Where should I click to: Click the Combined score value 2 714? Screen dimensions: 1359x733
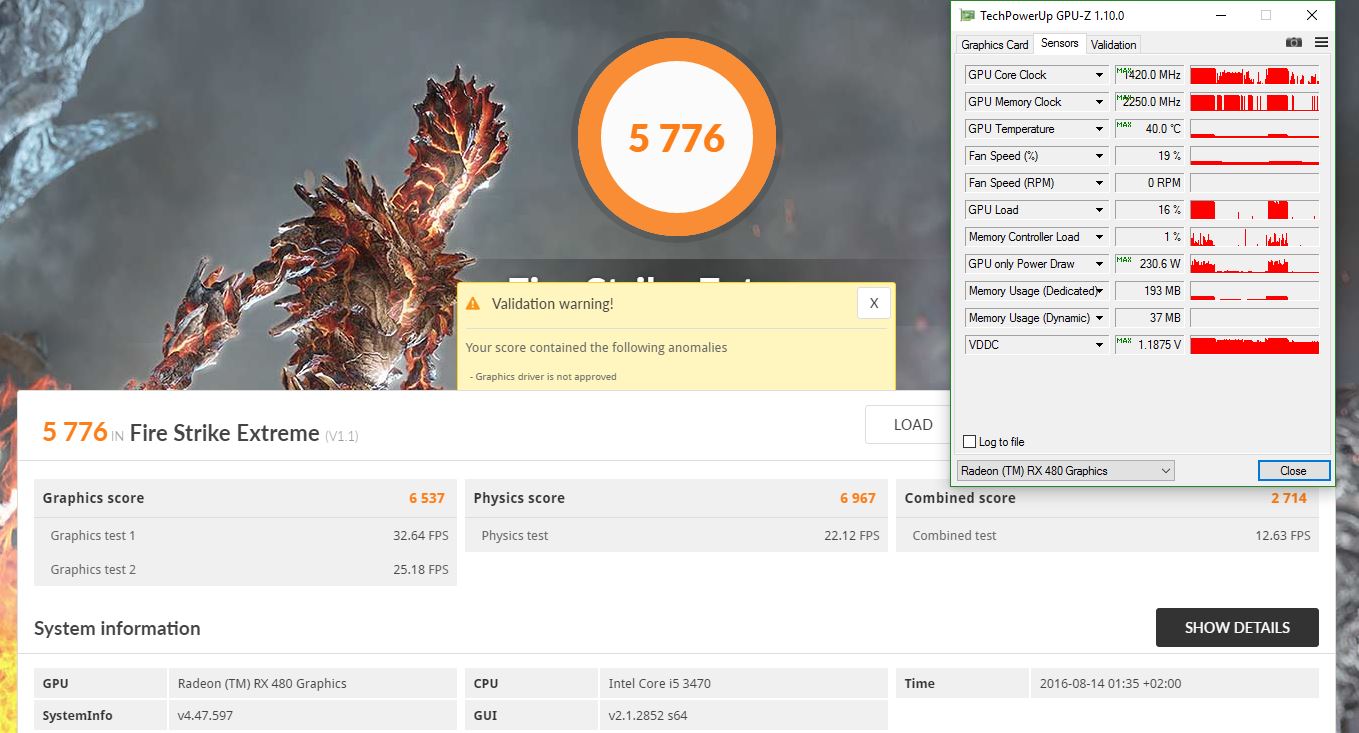point(1289,498)
